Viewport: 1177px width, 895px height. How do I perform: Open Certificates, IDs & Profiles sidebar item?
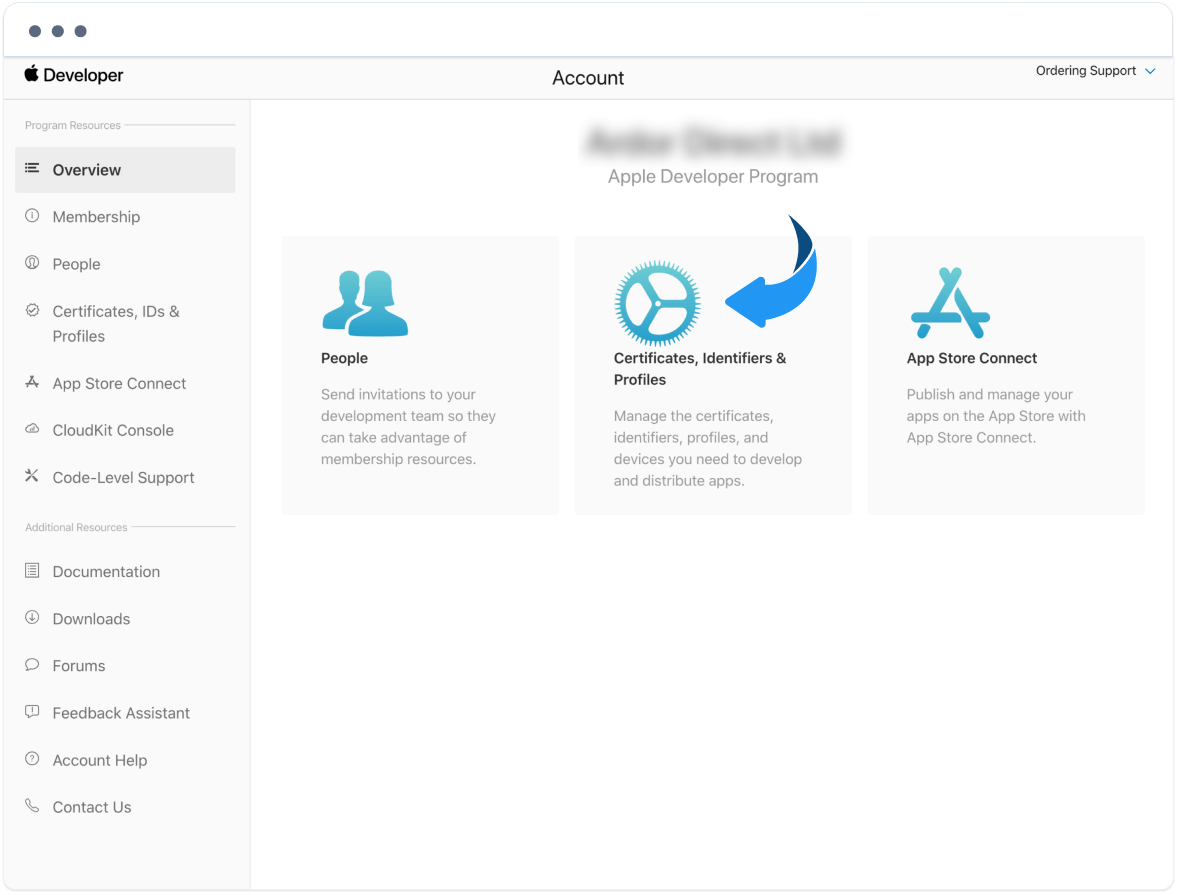click(116, 324)
